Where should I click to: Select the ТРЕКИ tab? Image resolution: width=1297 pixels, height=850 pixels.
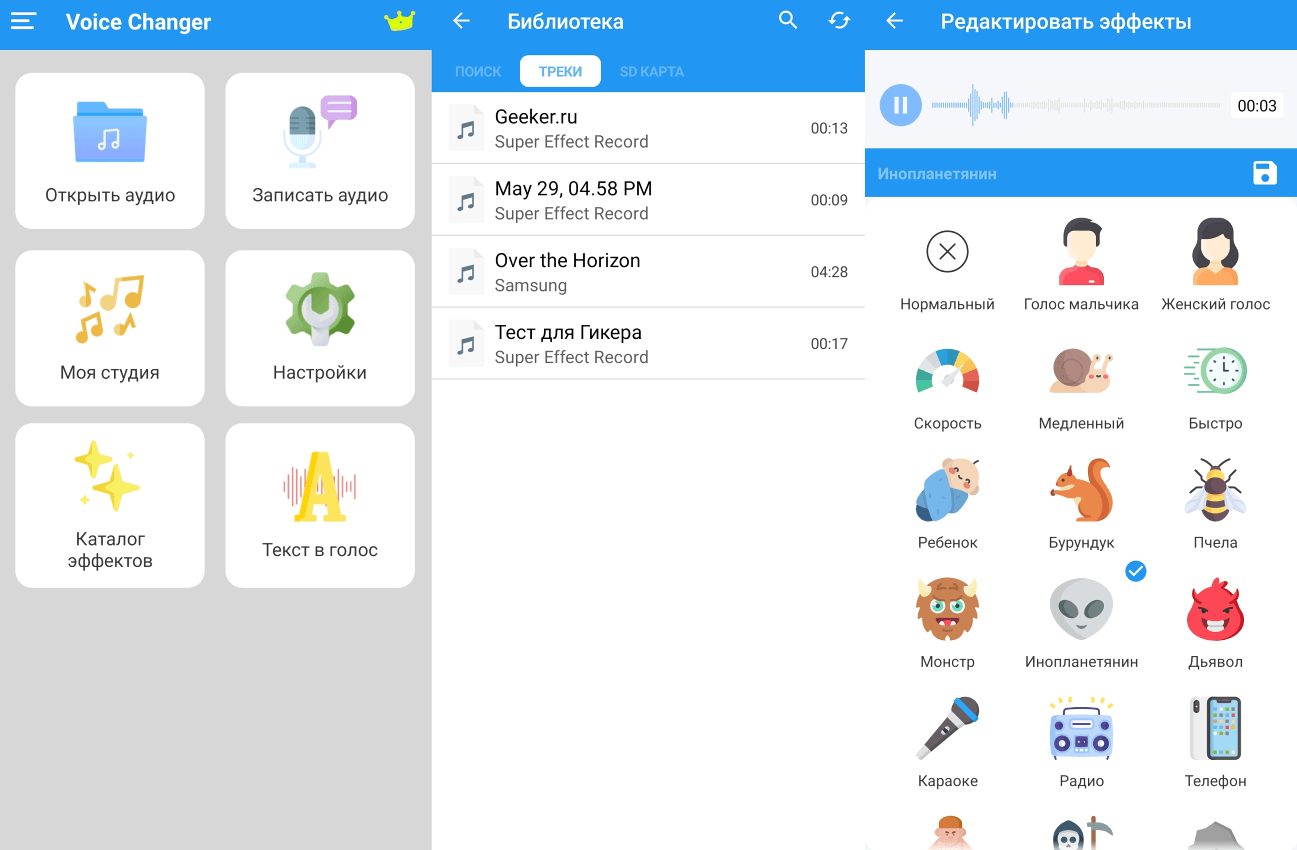click(x=560, y=72)
